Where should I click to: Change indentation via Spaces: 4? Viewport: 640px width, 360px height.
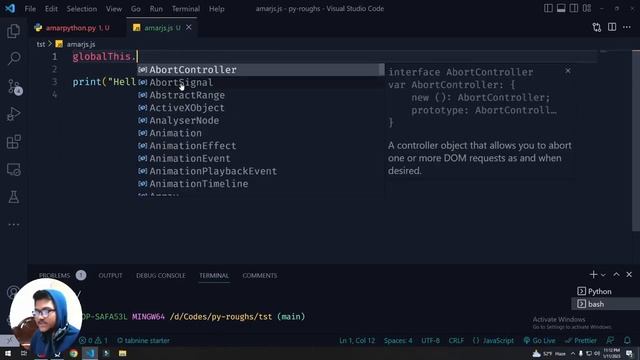tap(398, 340)
